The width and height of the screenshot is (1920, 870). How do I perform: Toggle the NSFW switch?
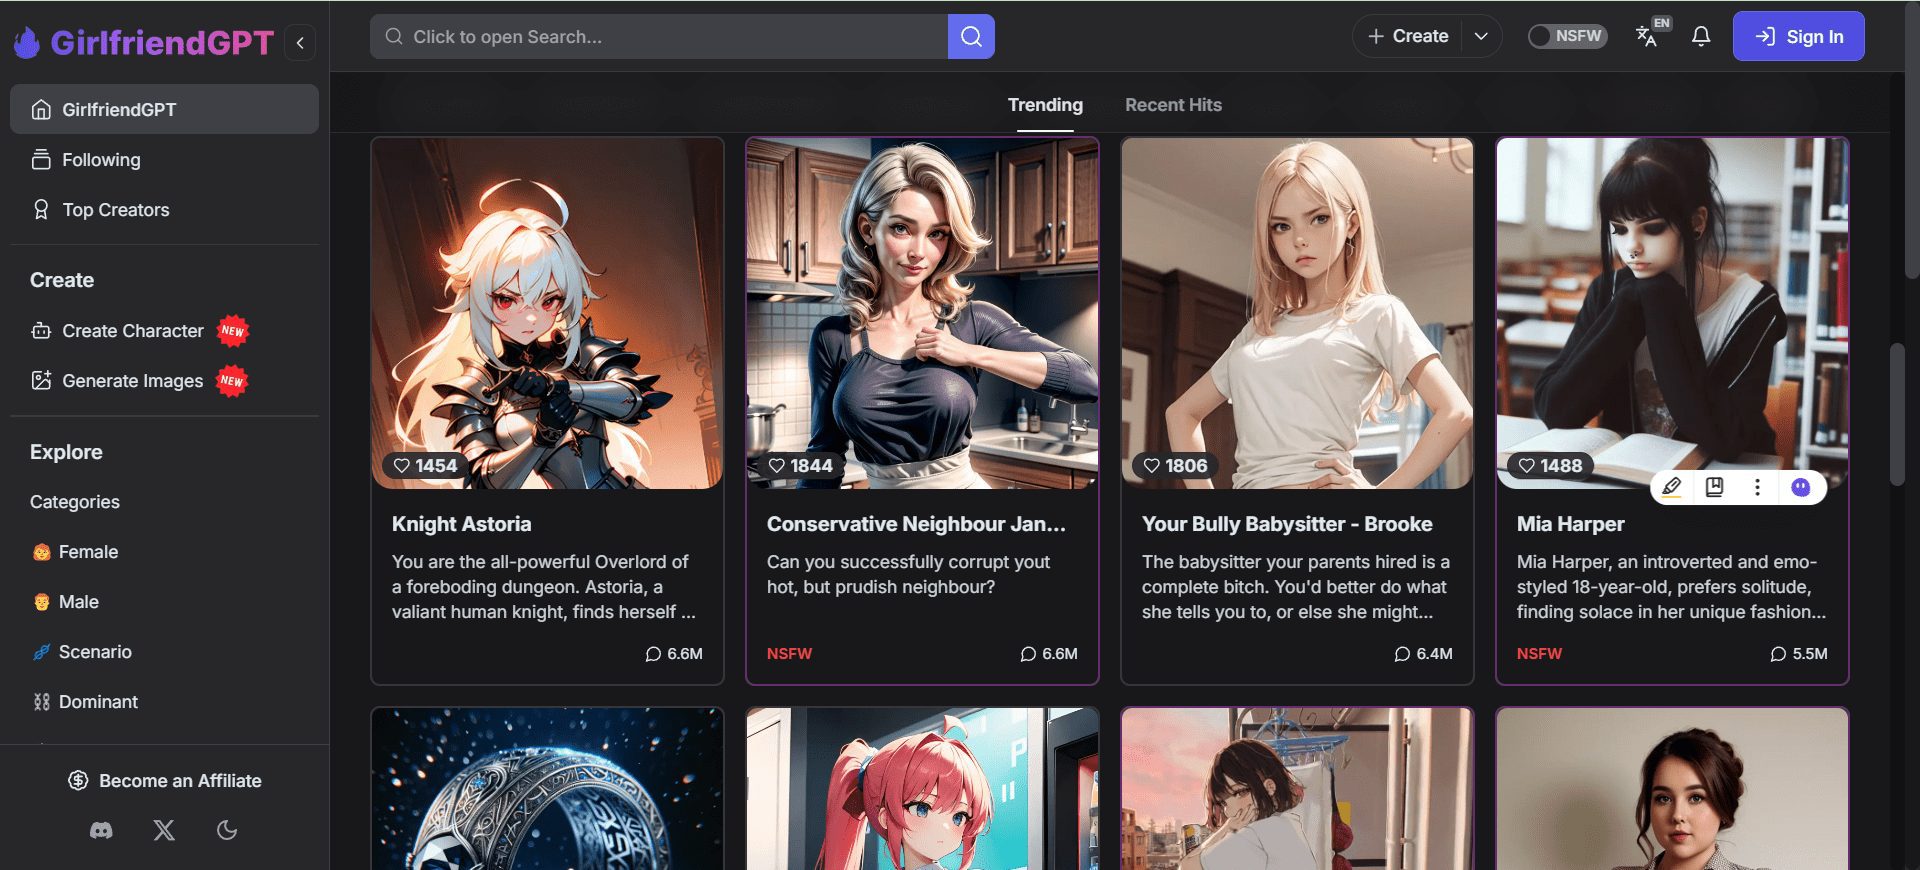(1567, 36)
